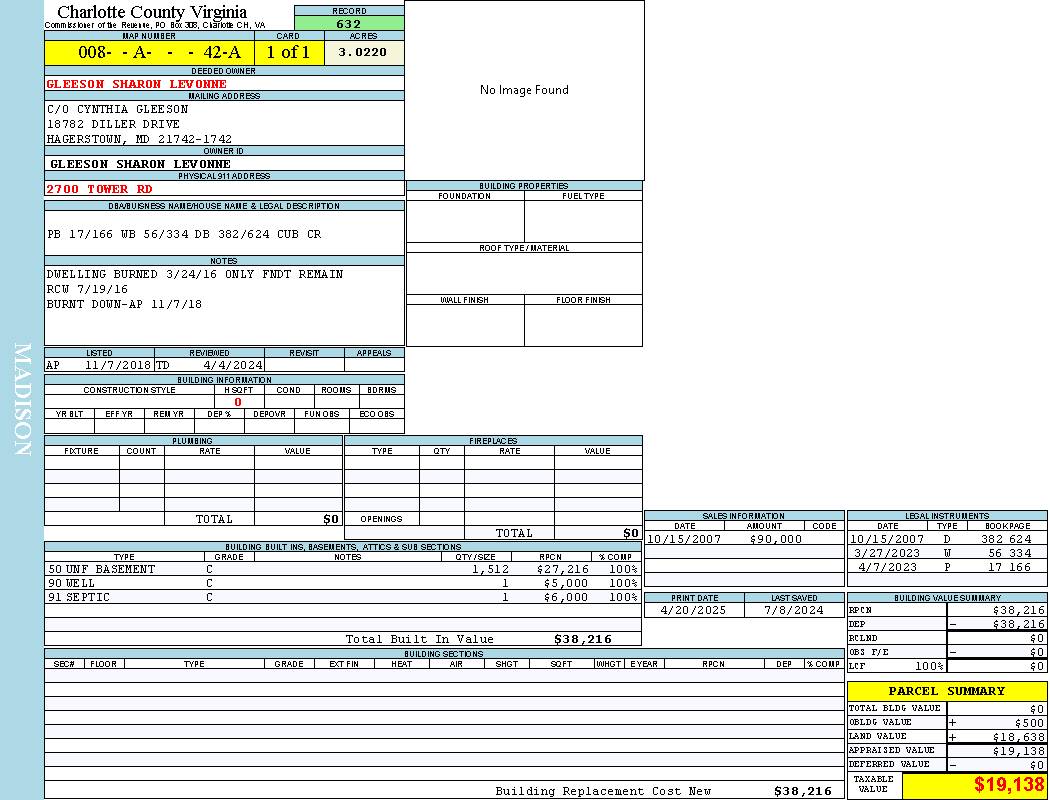1050x800 pixels.
Task: Select the taxable value $19,138
Action: click(x=1008, y=785)
